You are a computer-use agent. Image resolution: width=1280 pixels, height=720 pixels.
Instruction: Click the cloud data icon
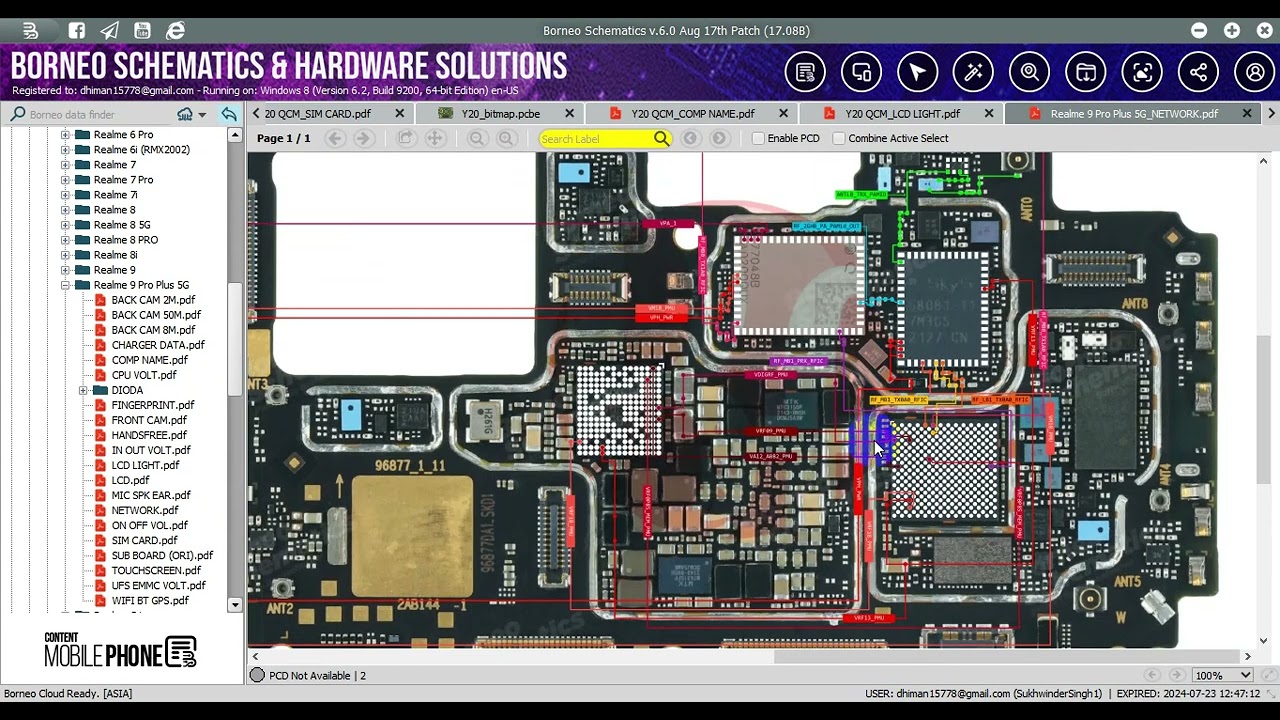pyautogui.click(x=185, y=114)
